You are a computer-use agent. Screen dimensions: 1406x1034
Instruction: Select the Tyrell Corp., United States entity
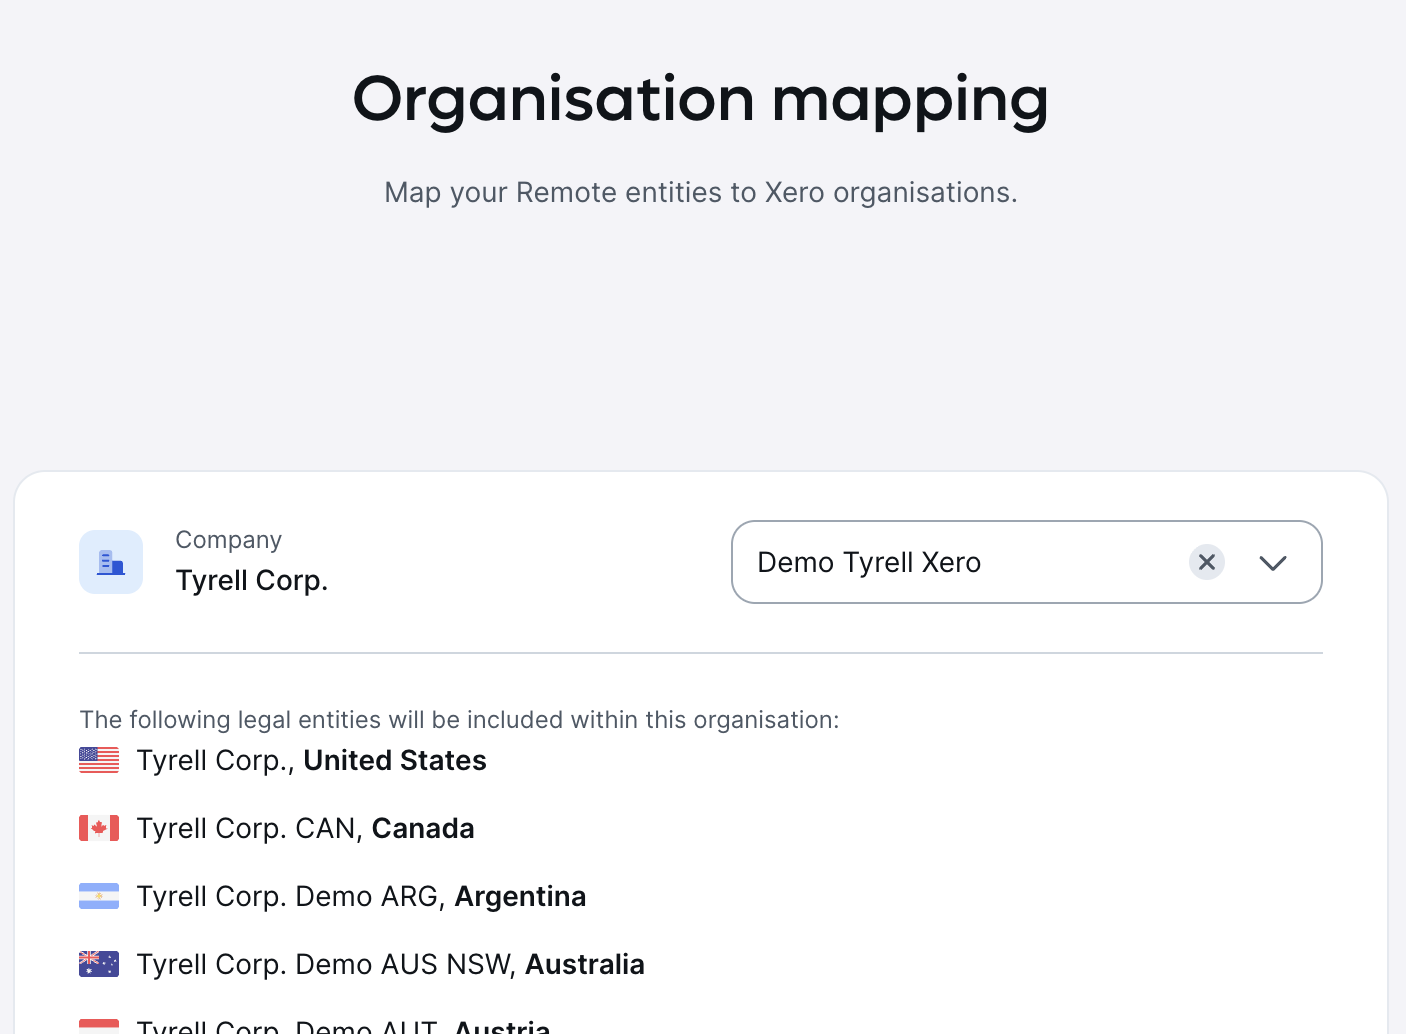pyautogui.click(x=312, y=761)
